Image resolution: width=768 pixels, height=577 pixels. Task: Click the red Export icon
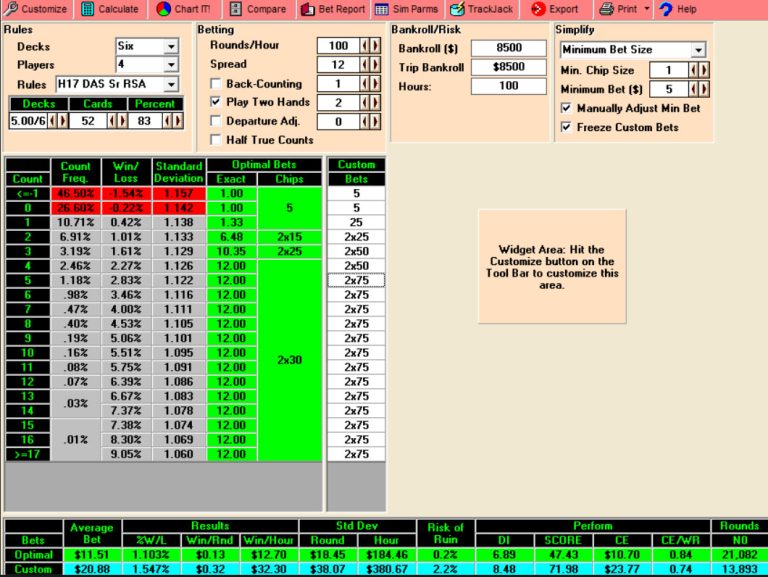point(538,8)
